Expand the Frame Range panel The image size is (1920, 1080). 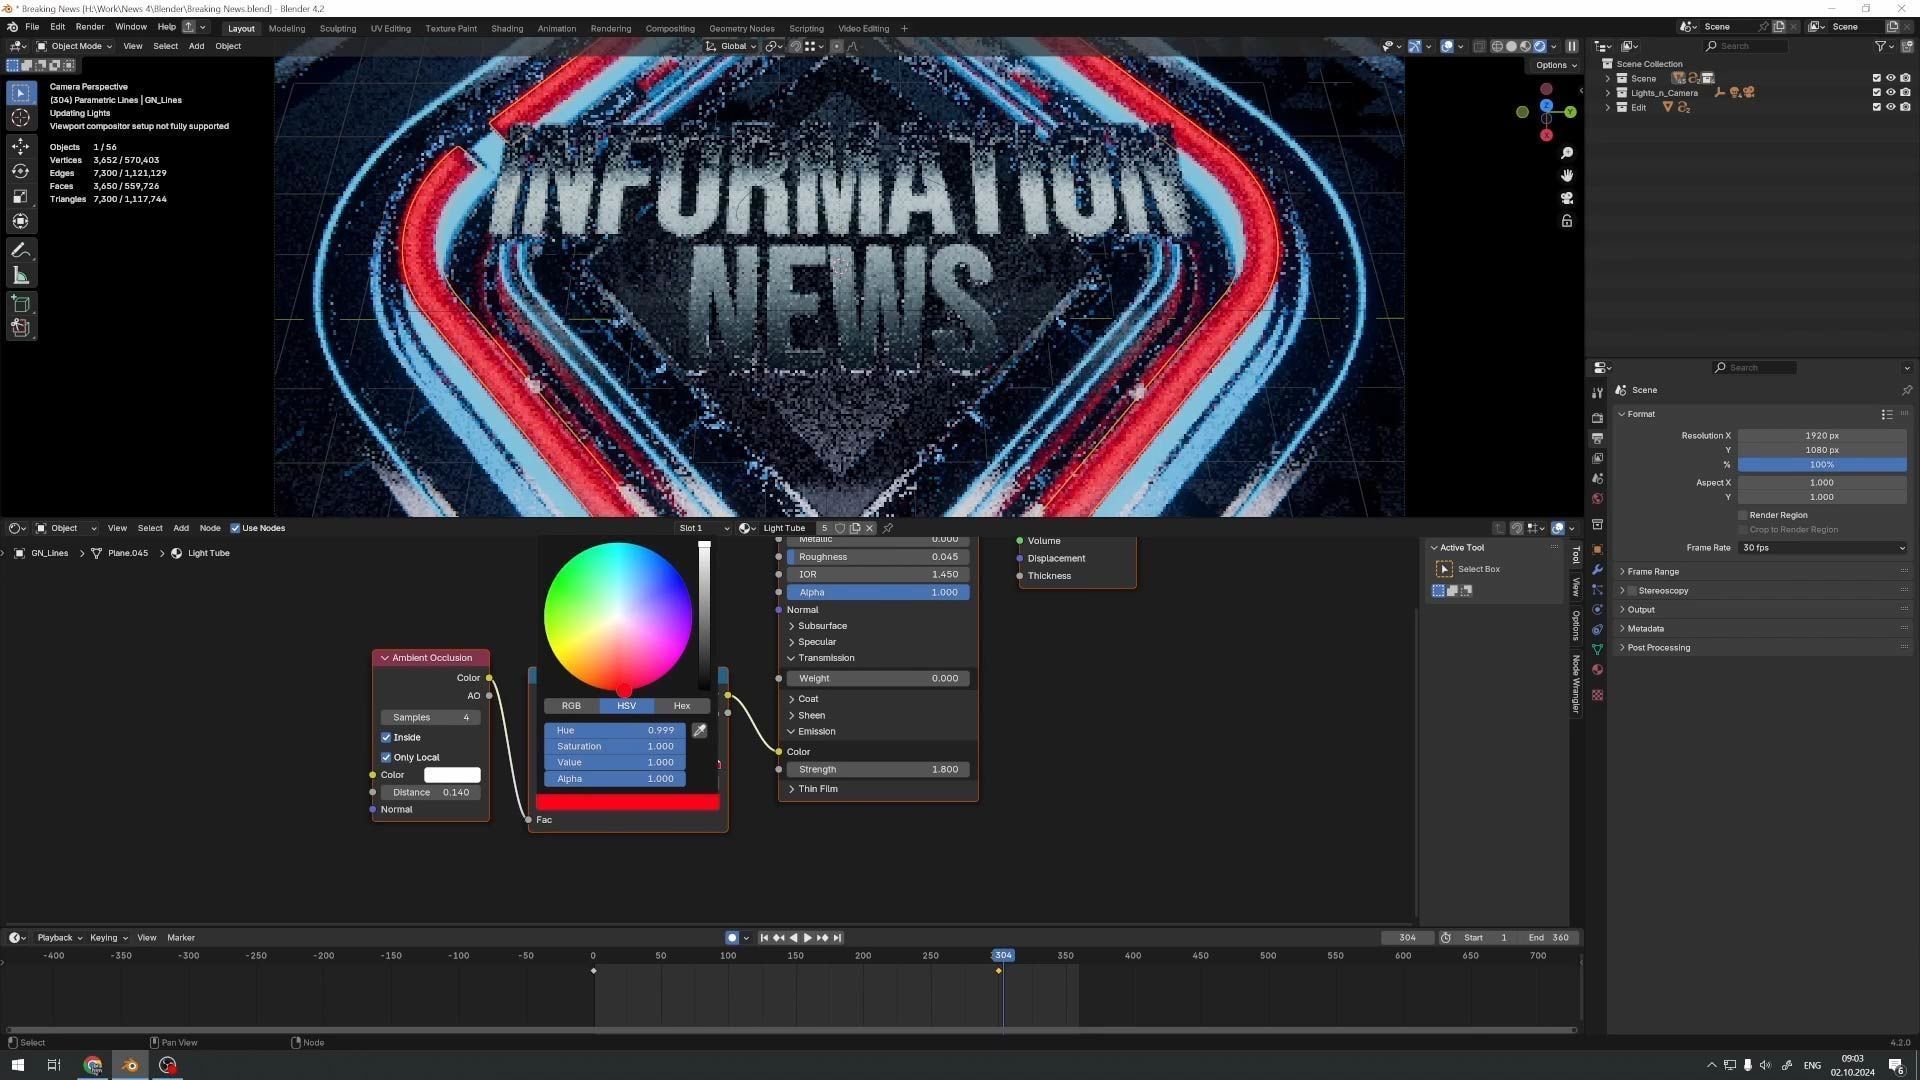[x=1653, y=572]
